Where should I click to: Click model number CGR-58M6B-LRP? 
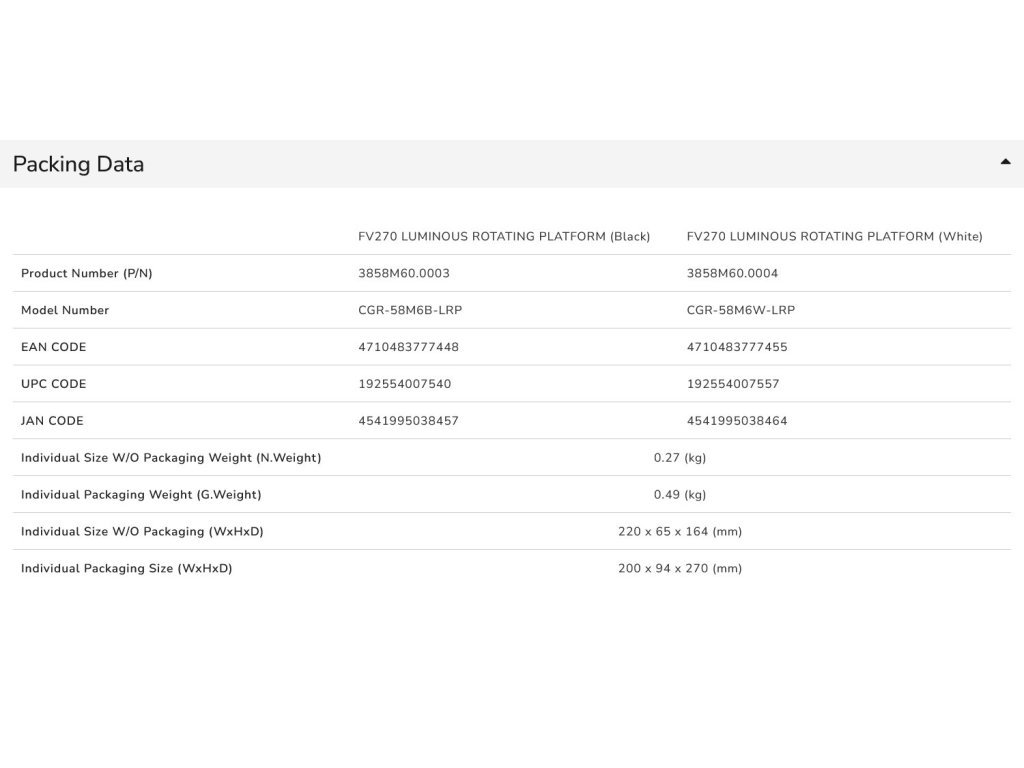[410, 310]
